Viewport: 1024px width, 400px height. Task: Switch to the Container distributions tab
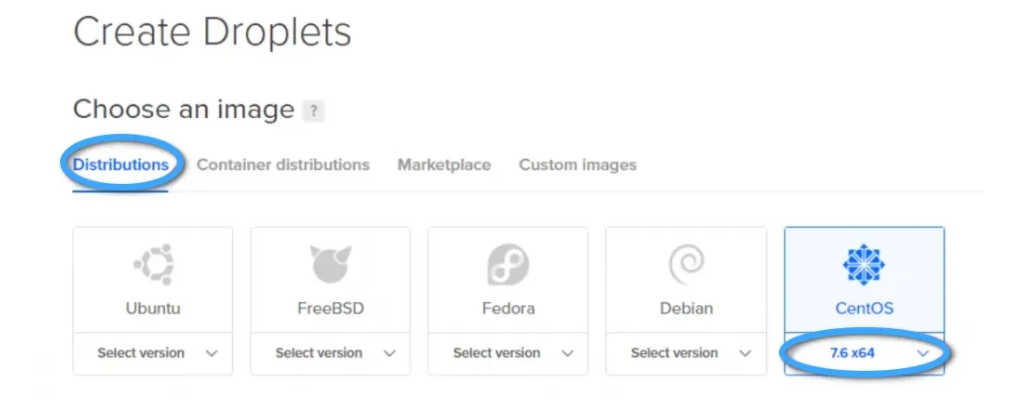283,164
